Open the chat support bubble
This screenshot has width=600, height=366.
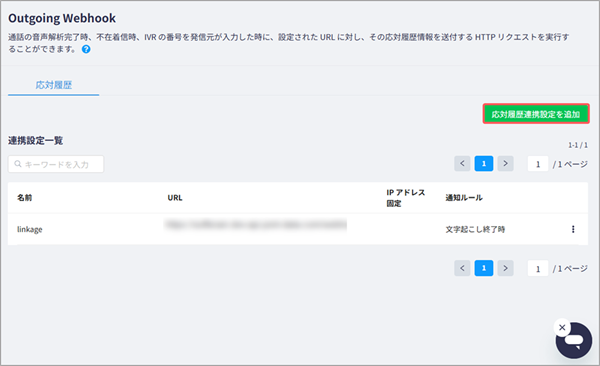[574, 341]
